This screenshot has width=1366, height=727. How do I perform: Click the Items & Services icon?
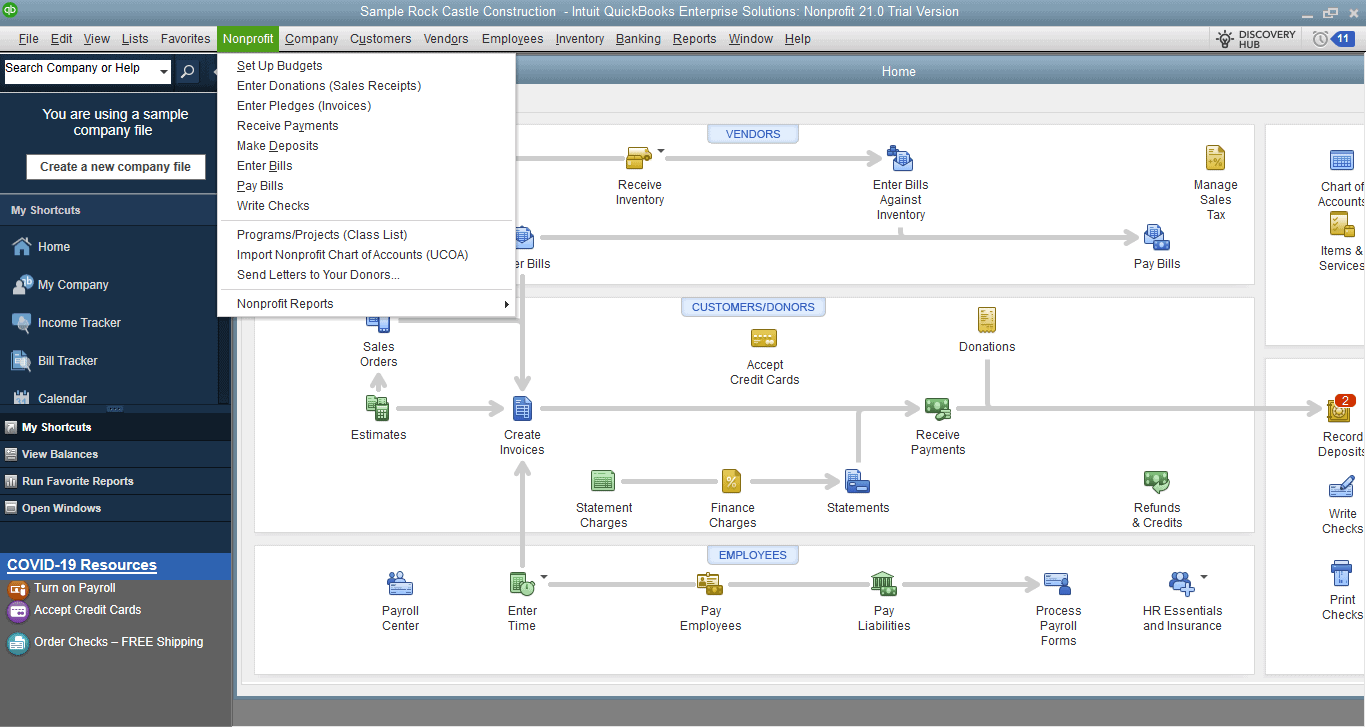(1341, 225)
